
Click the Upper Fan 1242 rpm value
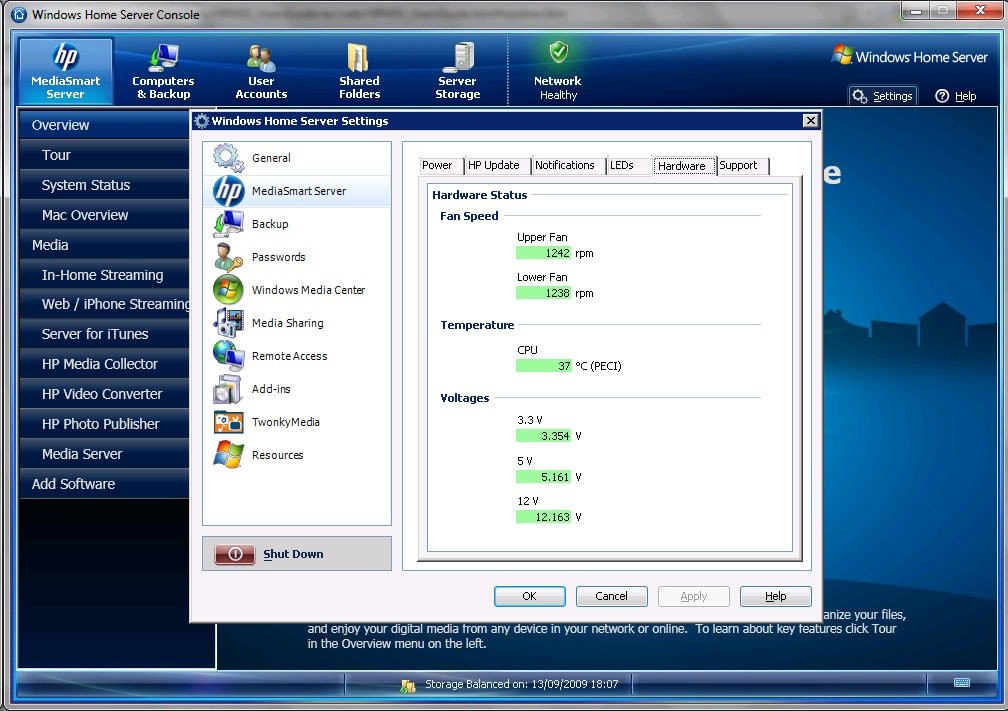click(x=543, y=253)
